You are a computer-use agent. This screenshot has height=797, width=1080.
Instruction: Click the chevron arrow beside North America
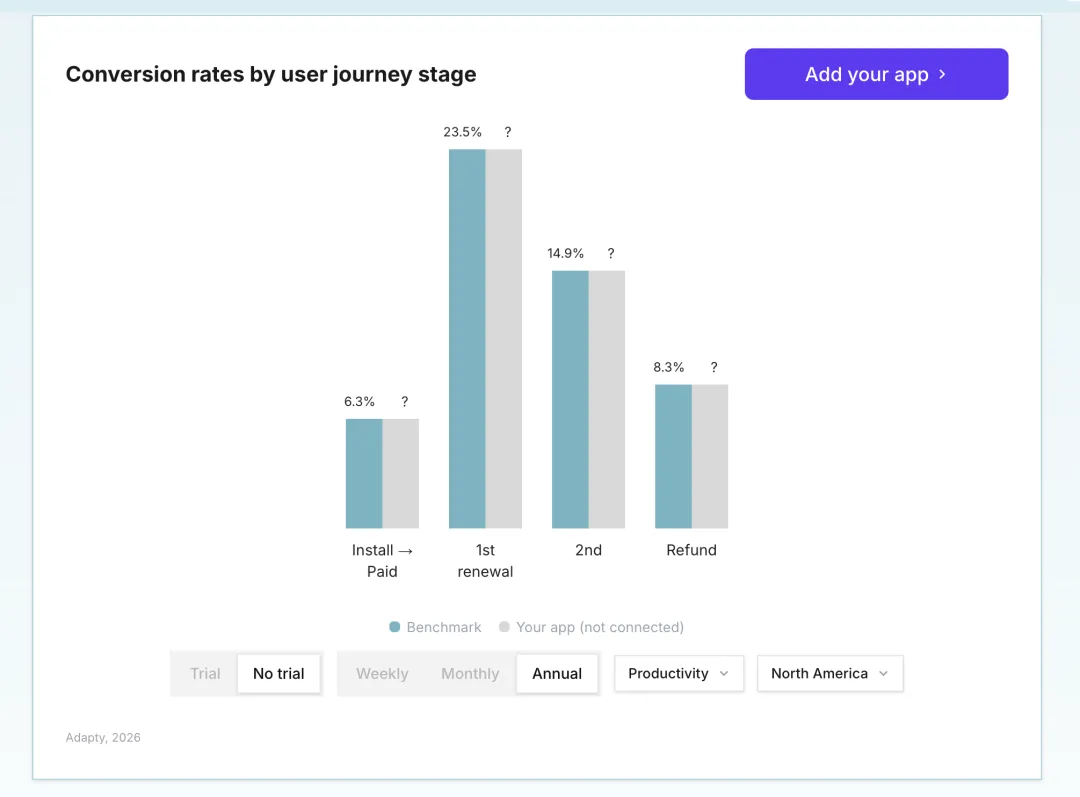(x=883, y=673)
